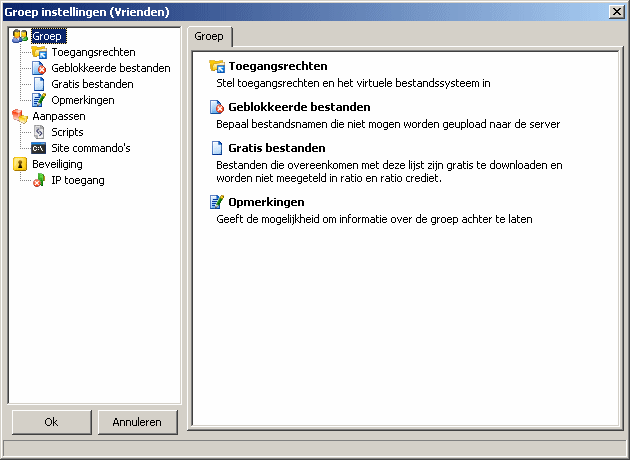
Task: Confirm with the Ok button
Action: [52, 422]
